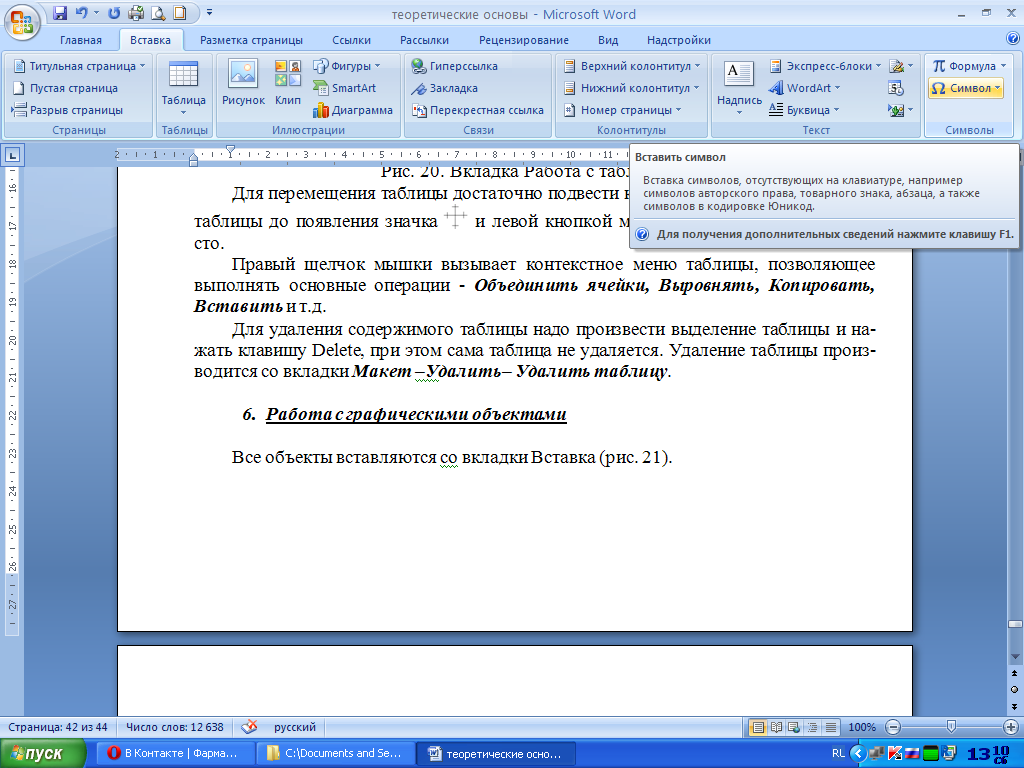This screenshot has height=768, width=1024.
Task: Open the Разметка страницы tab
Action: tap(251, 40)
